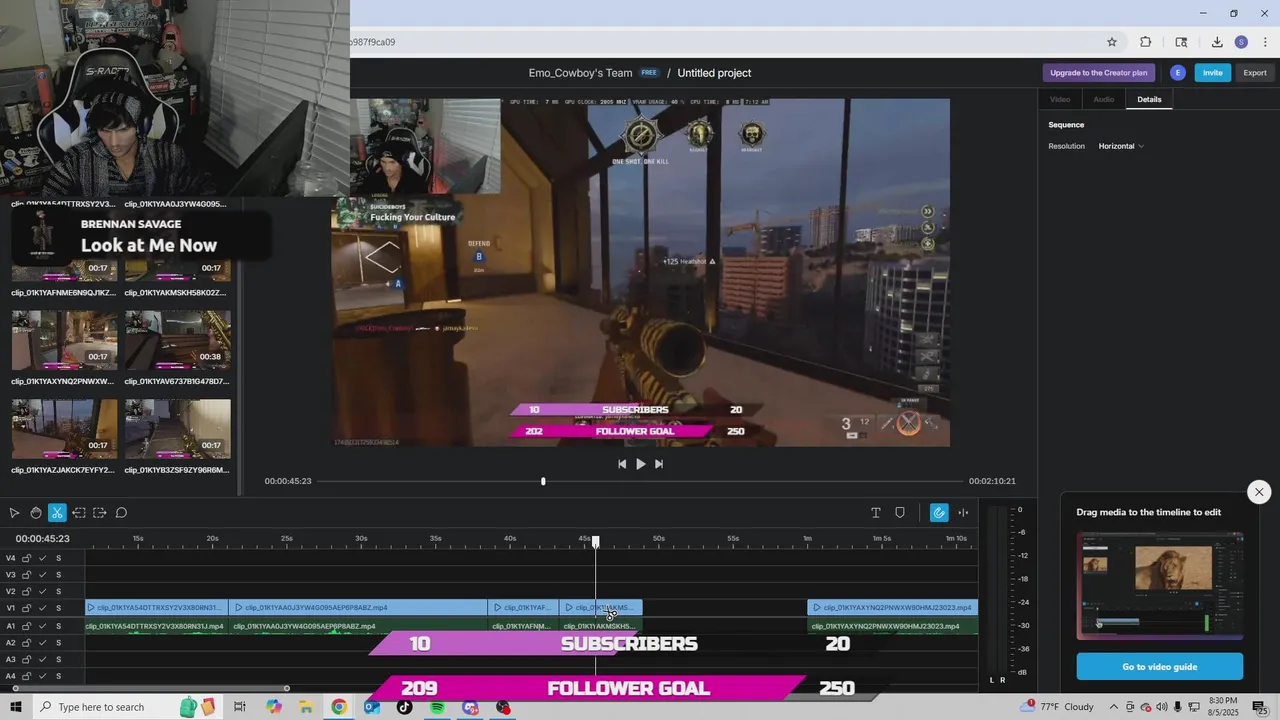This screenshot has height=720, width=1280.
Task: Solo the A3 audio track
Action: tap(59, 660)
